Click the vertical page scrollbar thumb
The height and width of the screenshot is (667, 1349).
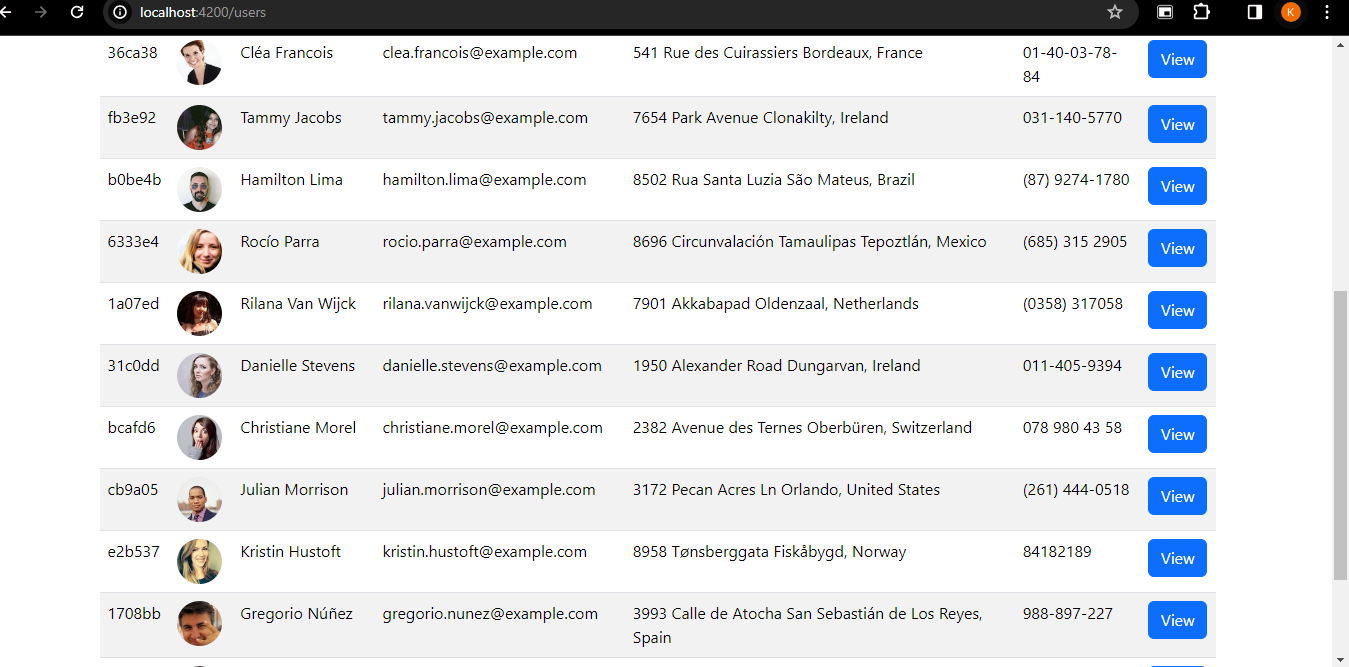(1340, 435)
